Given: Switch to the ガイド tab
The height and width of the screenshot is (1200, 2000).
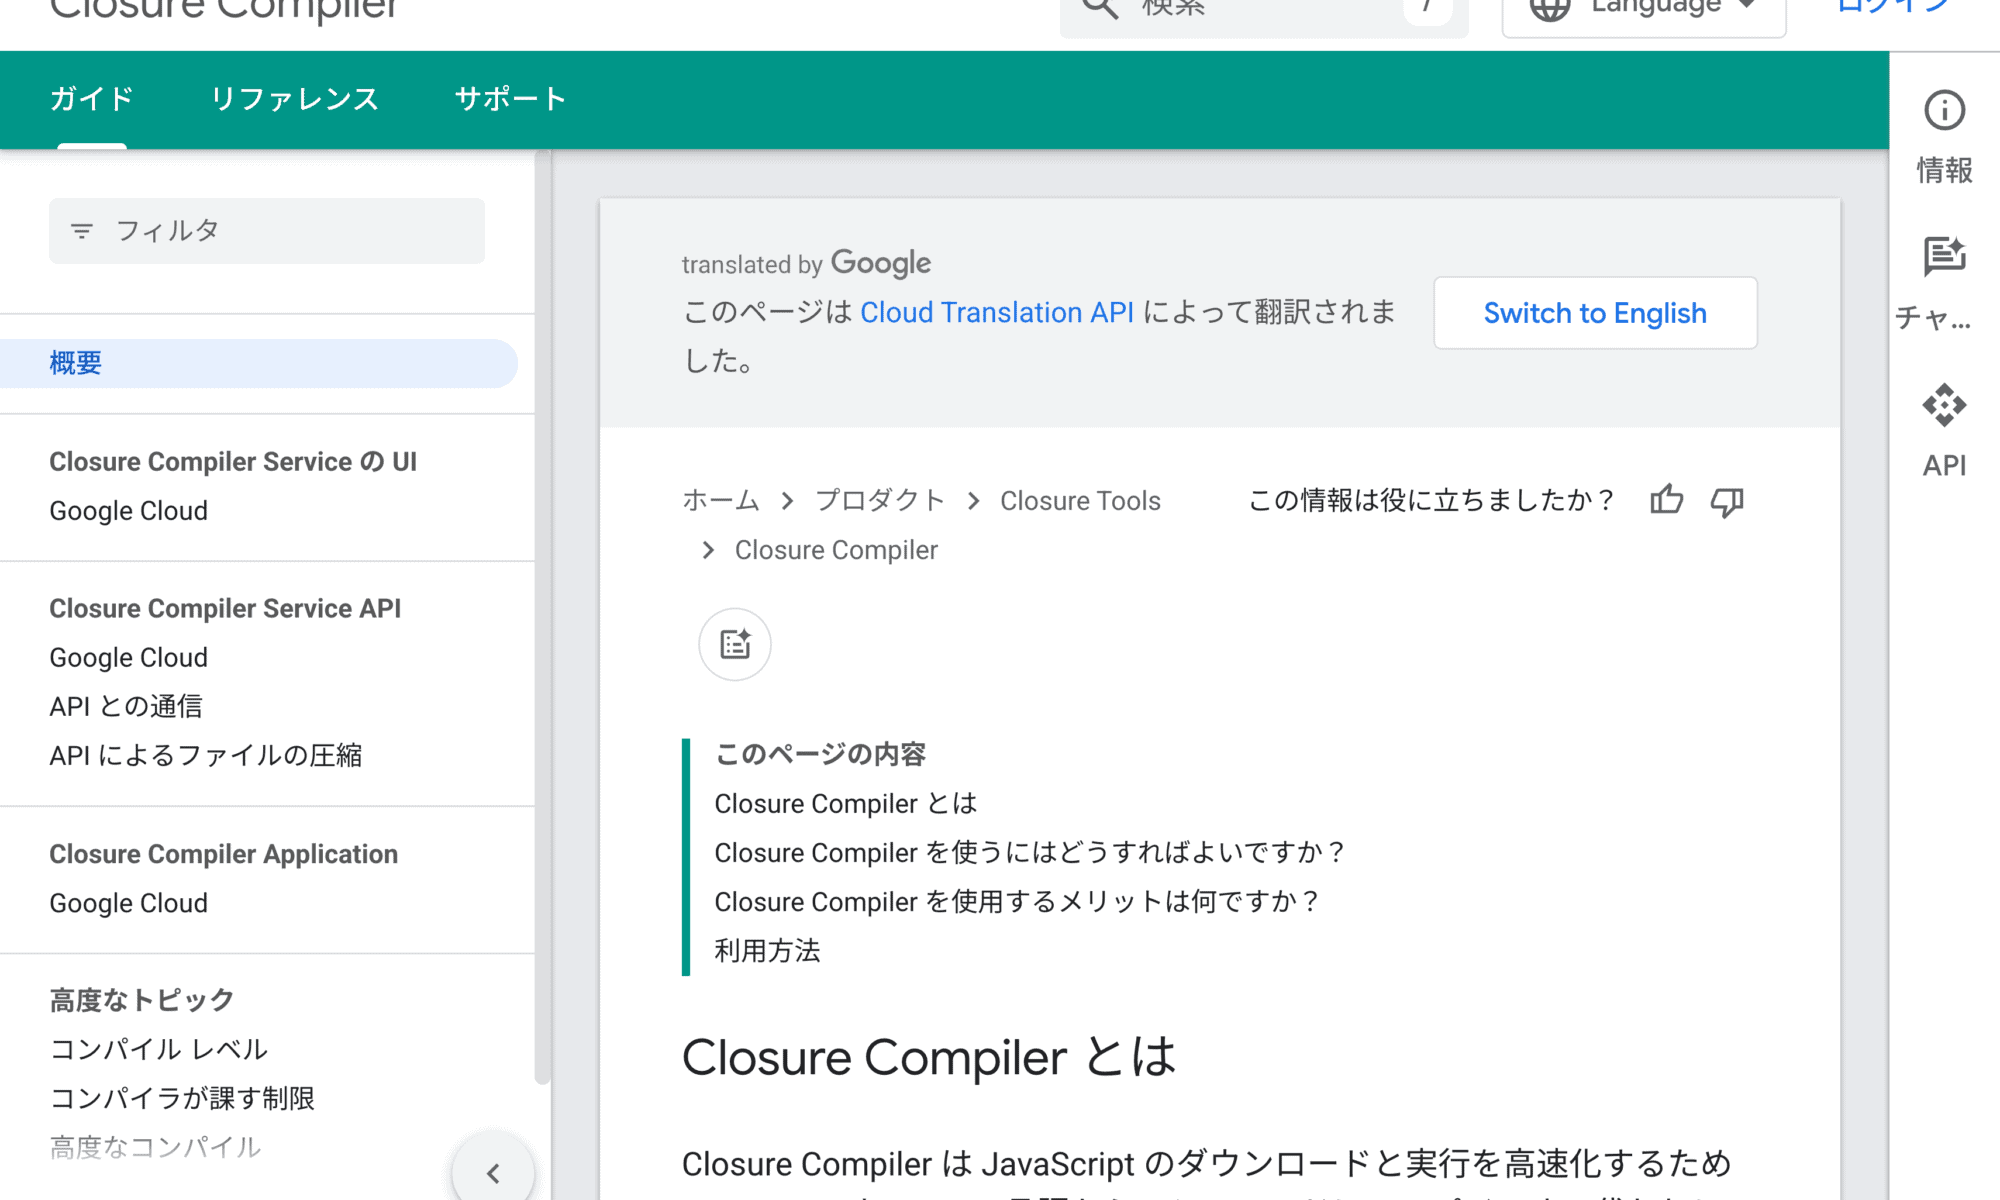Looking at the screenshot, I should 91,99.
